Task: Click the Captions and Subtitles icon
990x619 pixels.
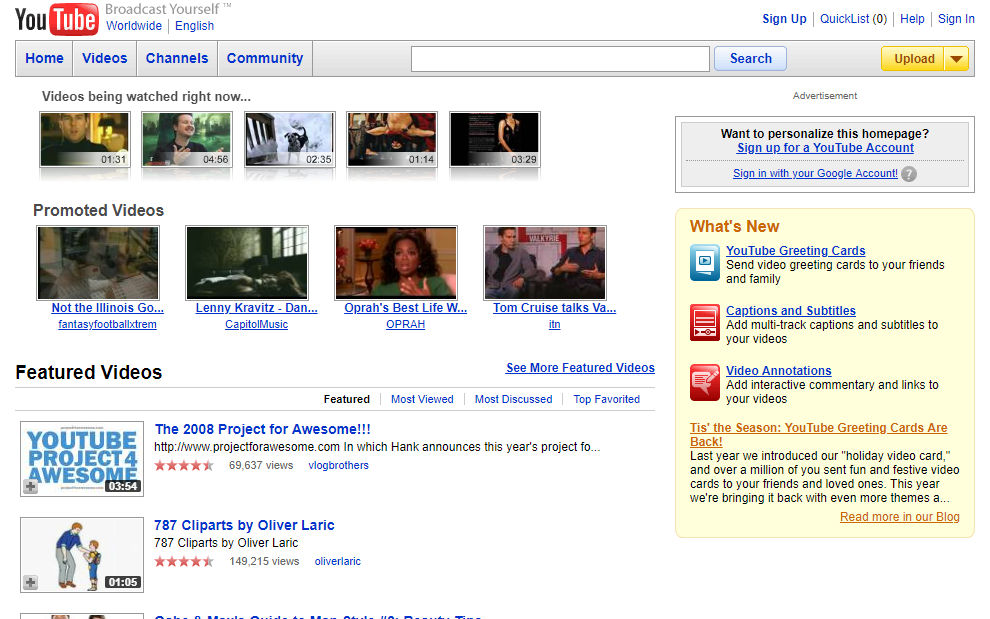Action: pos(705,322)
